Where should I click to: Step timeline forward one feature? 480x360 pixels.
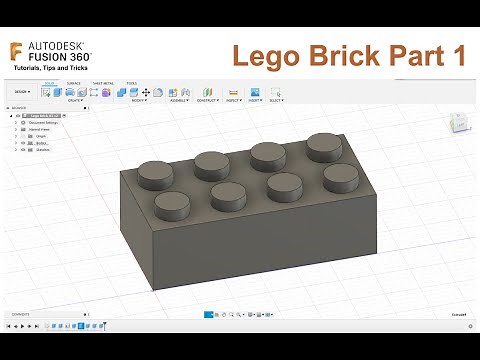click(30, 326)
